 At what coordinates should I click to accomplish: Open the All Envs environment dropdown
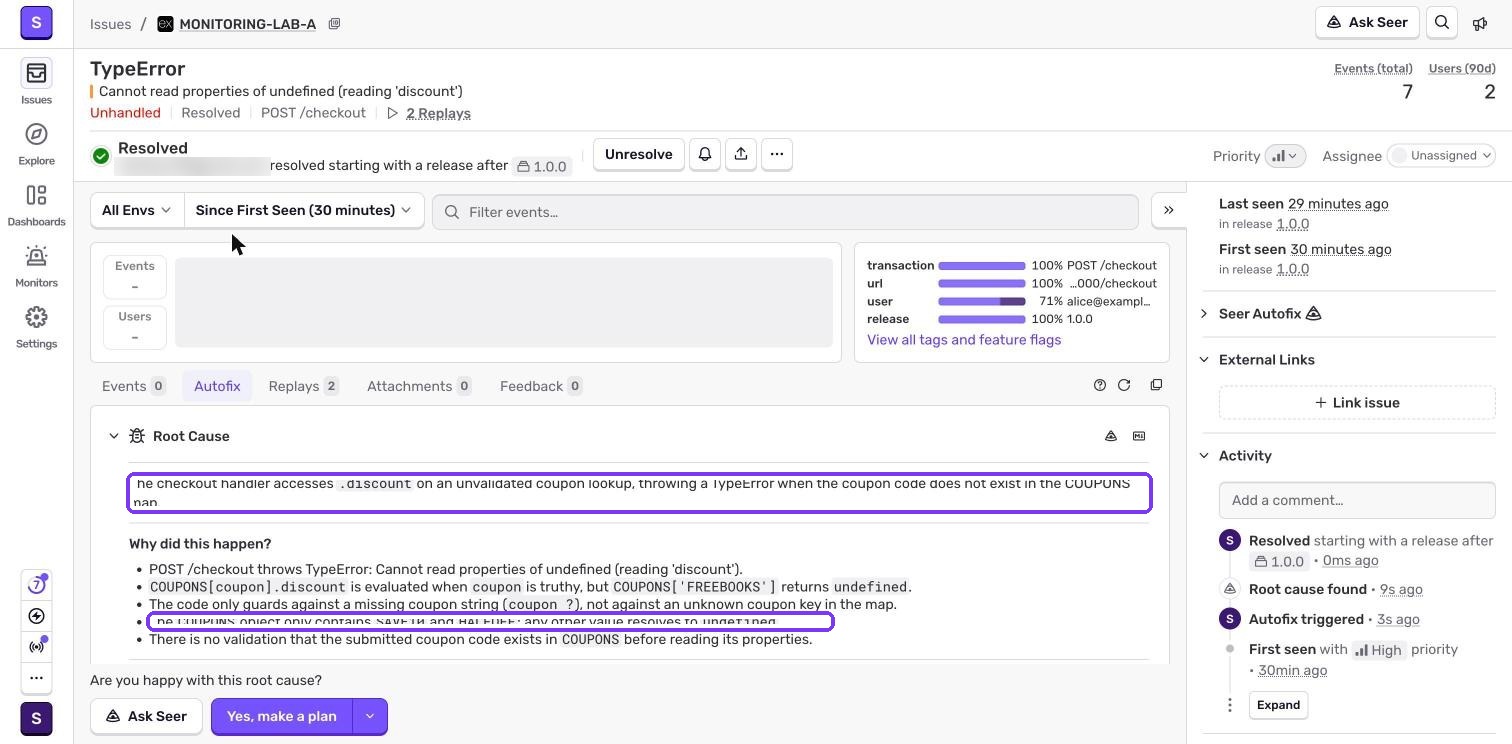(x=137, y=210)
